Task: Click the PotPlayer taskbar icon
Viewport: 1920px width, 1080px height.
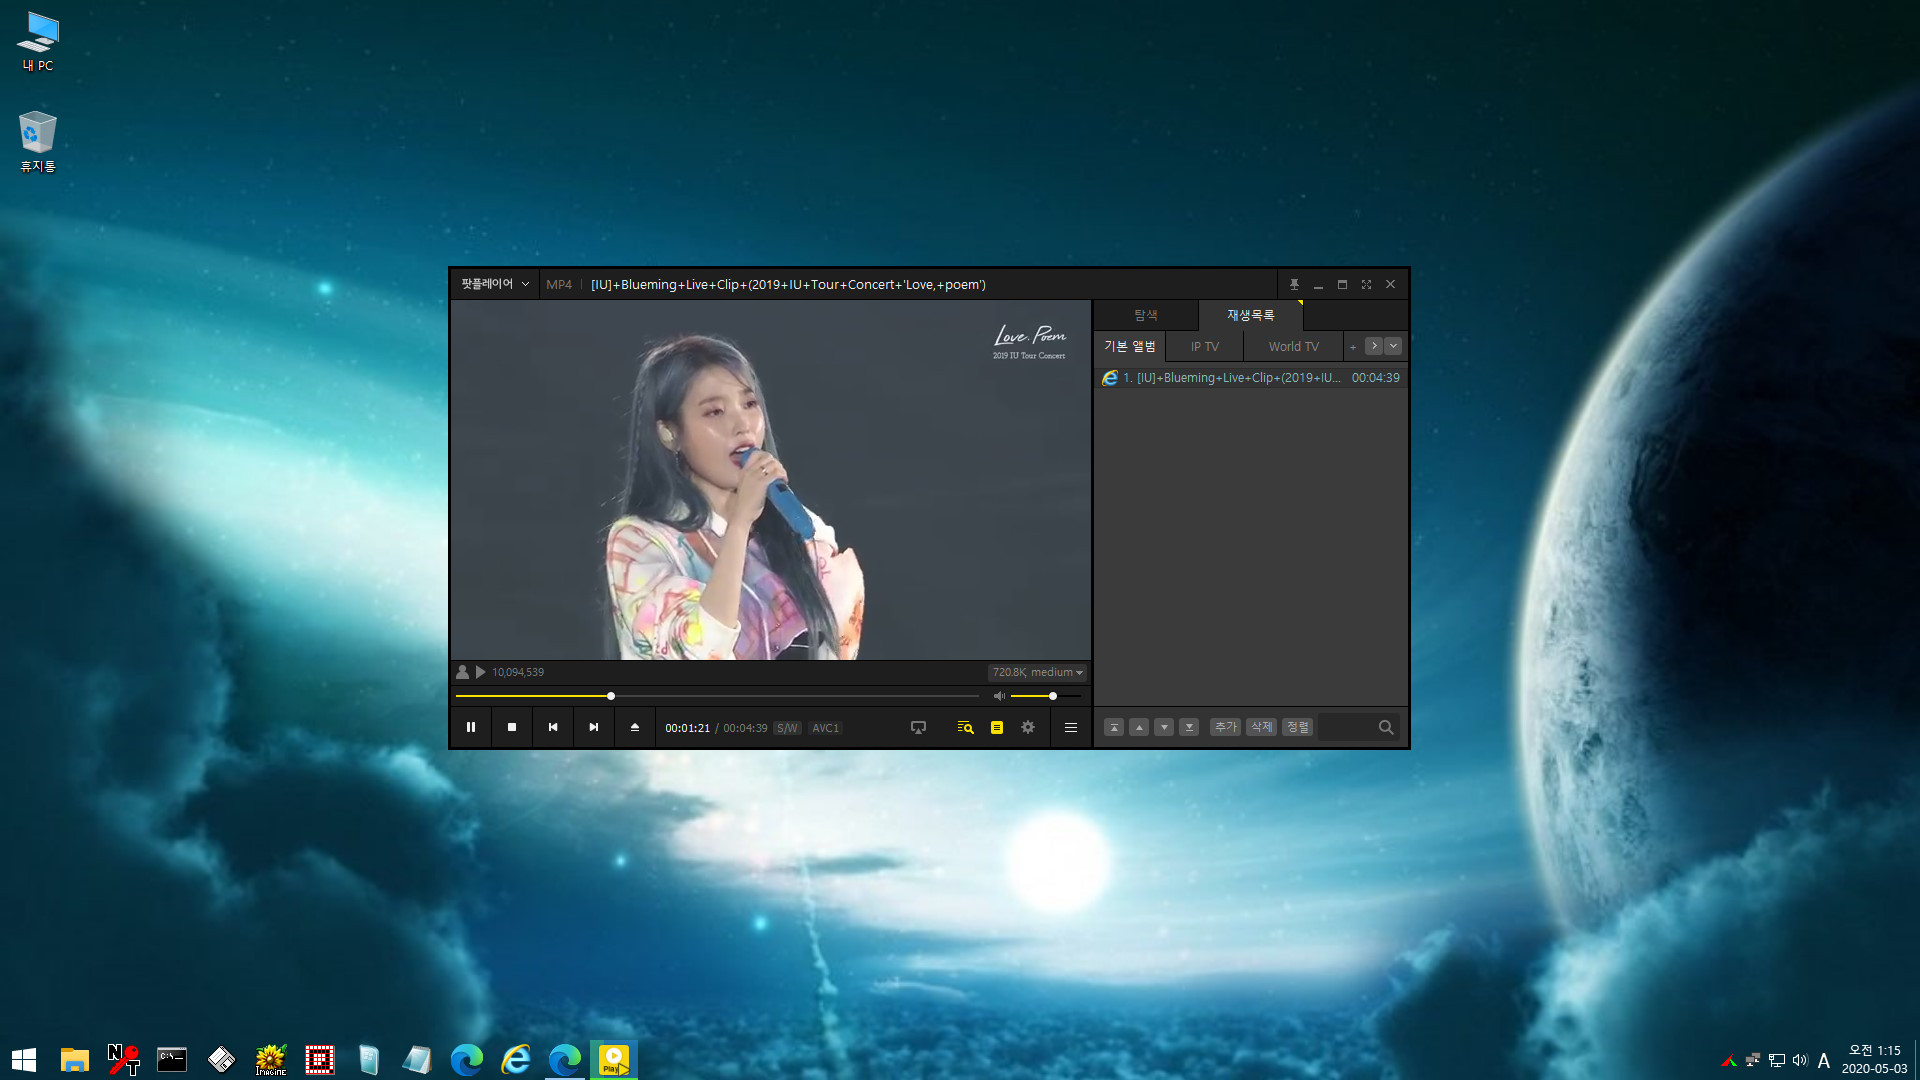Action: coord(614,1059)
